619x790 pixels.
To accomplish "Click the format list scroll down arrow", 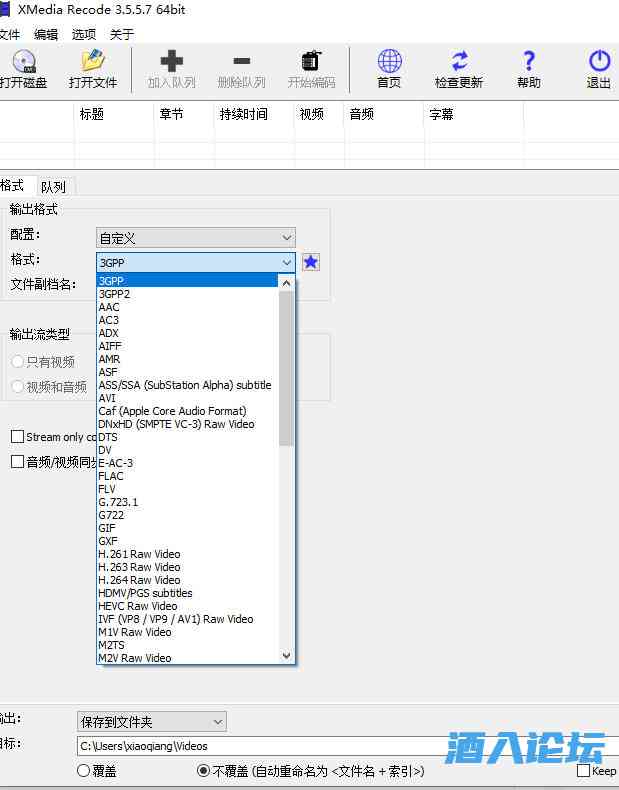I will coord(287,656).
